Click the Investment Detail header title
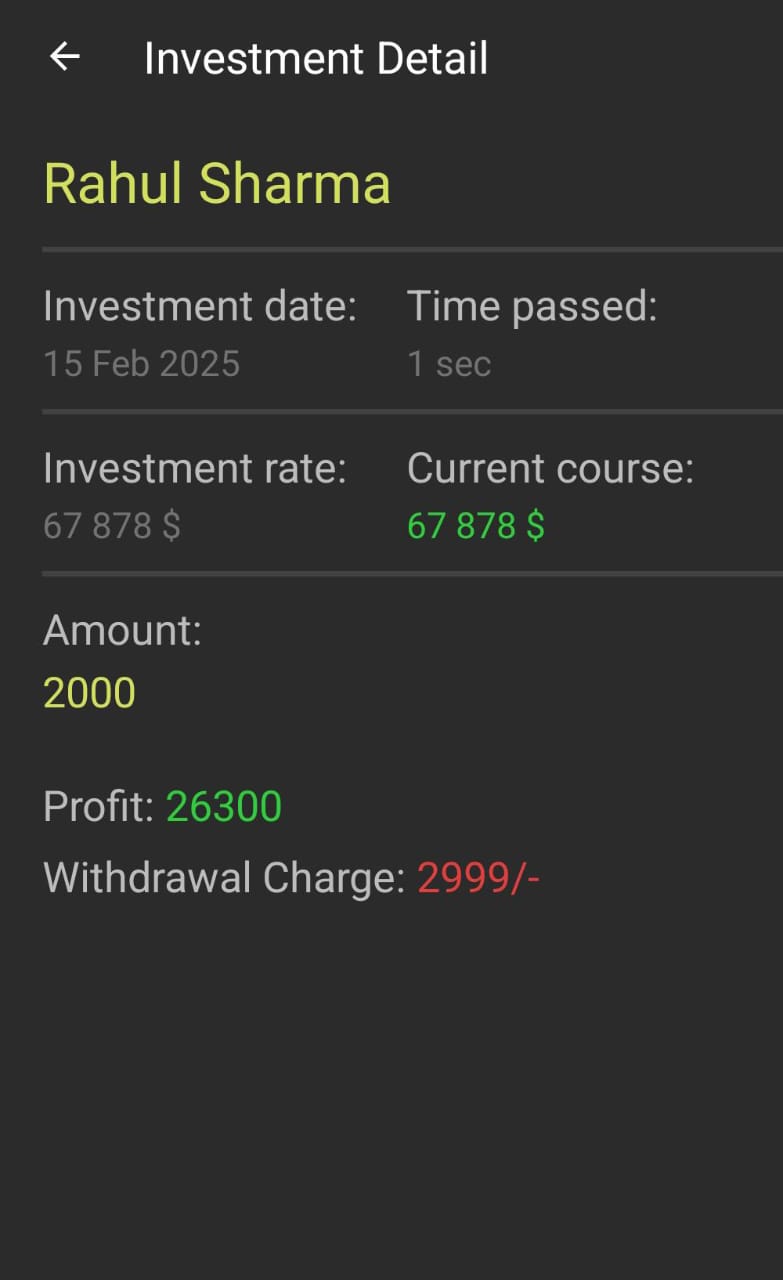The height and width of the screenshot is (1280, 783). (x=316, y=58)
